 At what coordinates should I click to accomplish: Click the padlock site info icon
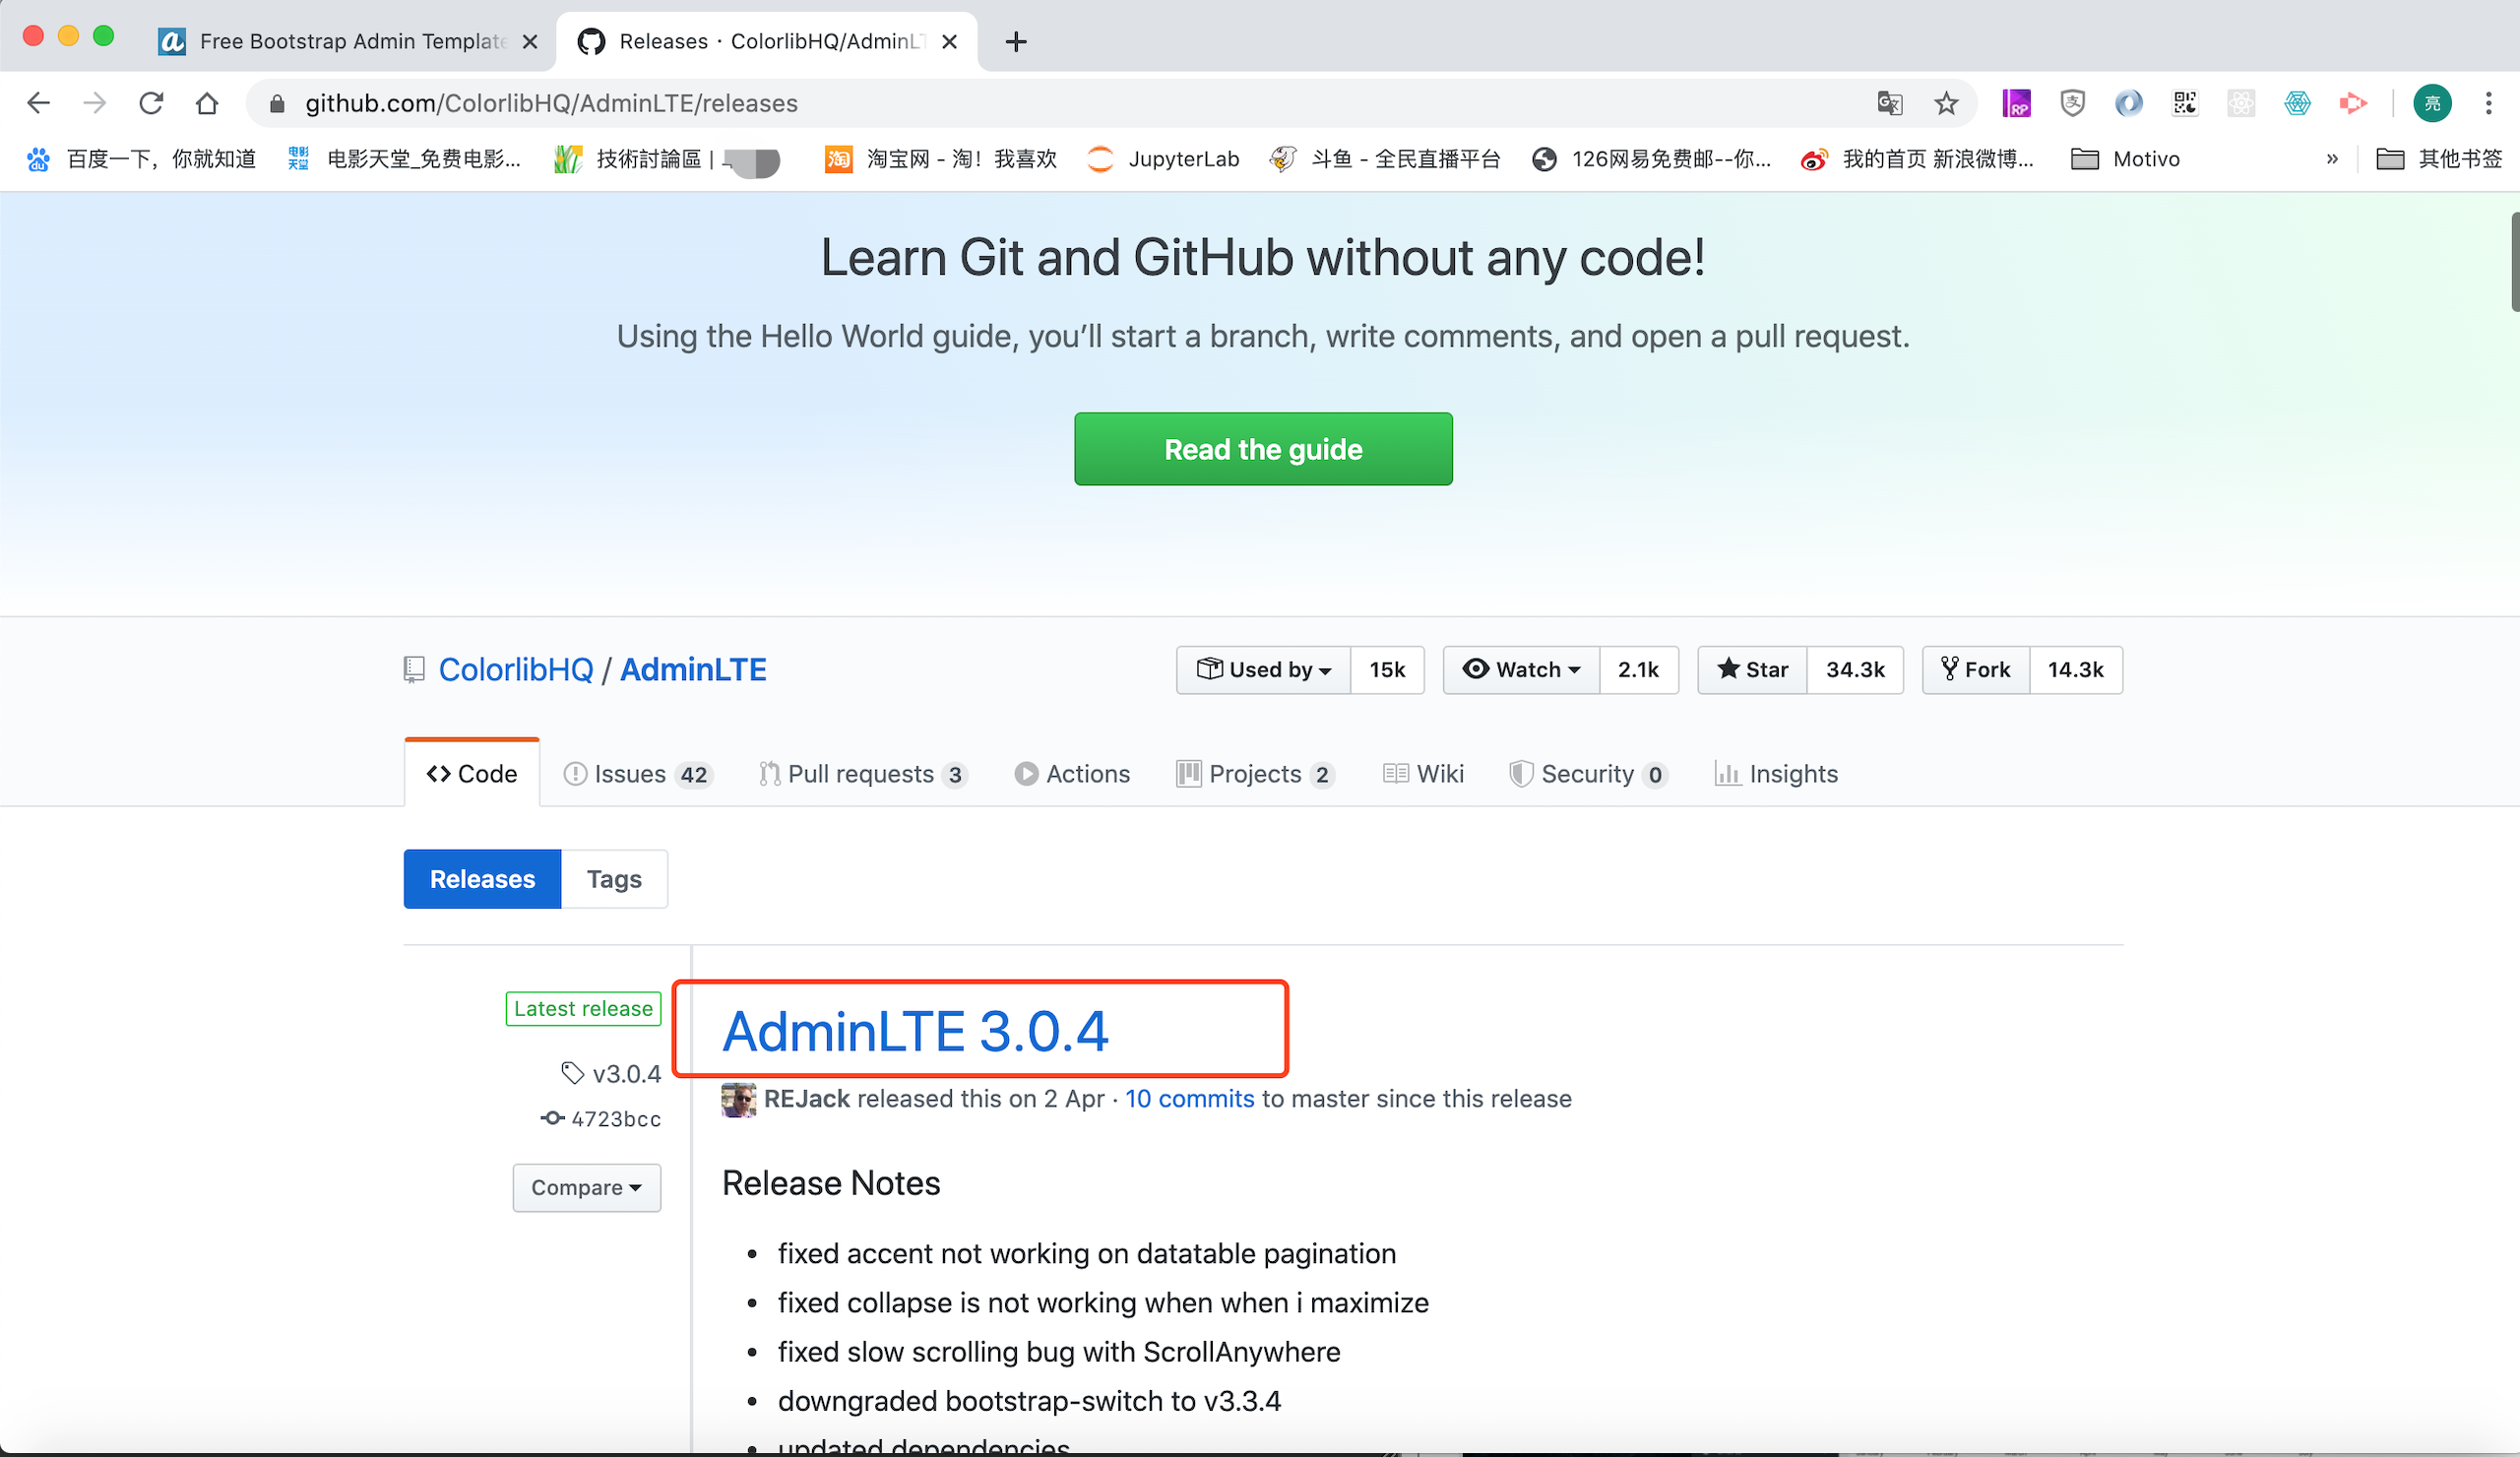click(277, 103)
